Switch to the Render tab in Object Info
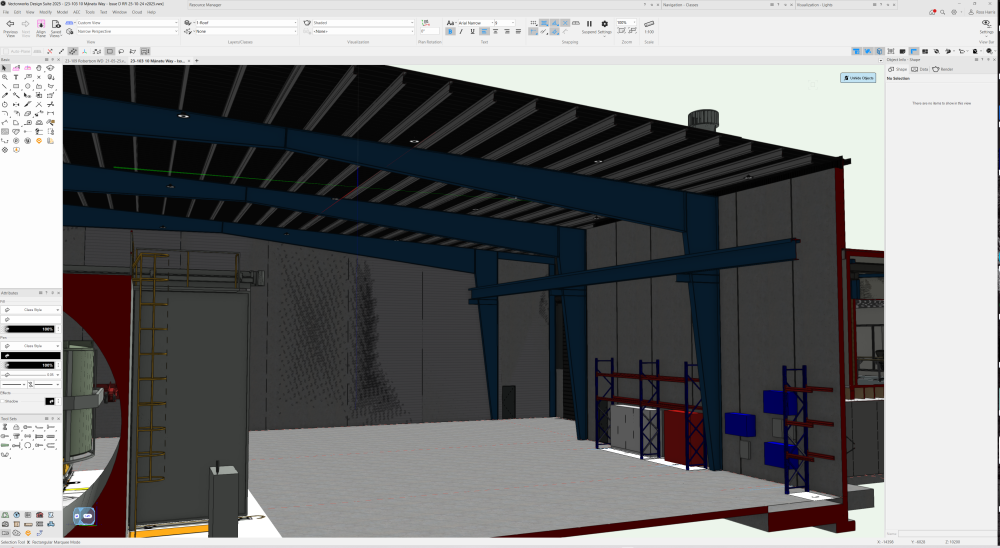Screen dimensions: 1000x548 point(943,69)
